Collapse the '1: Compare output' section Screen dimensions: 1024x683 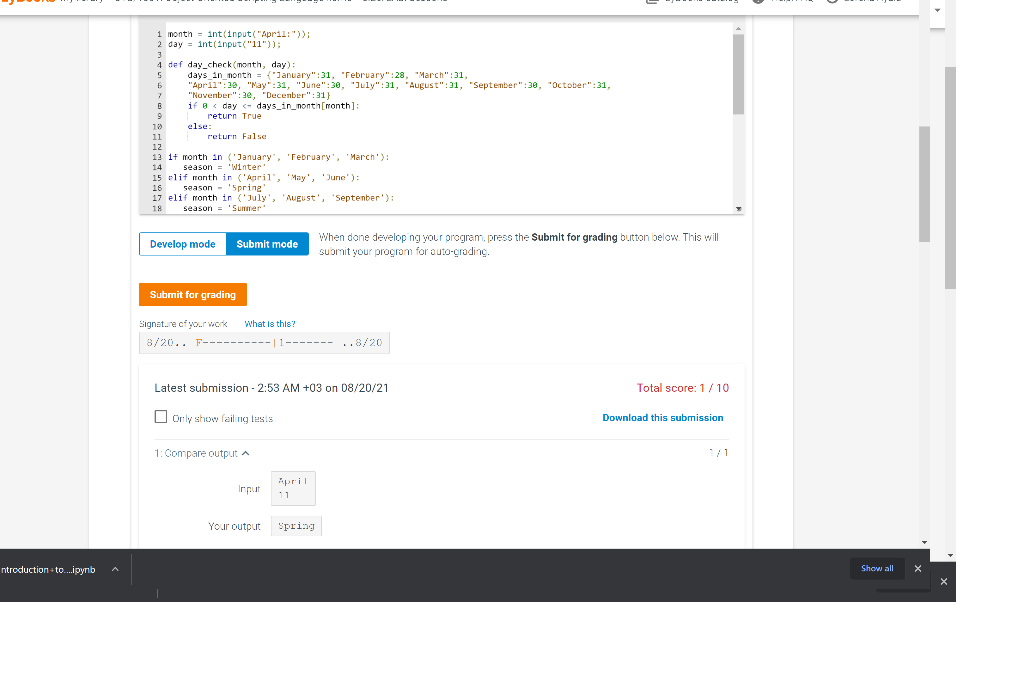coord(248,452)
